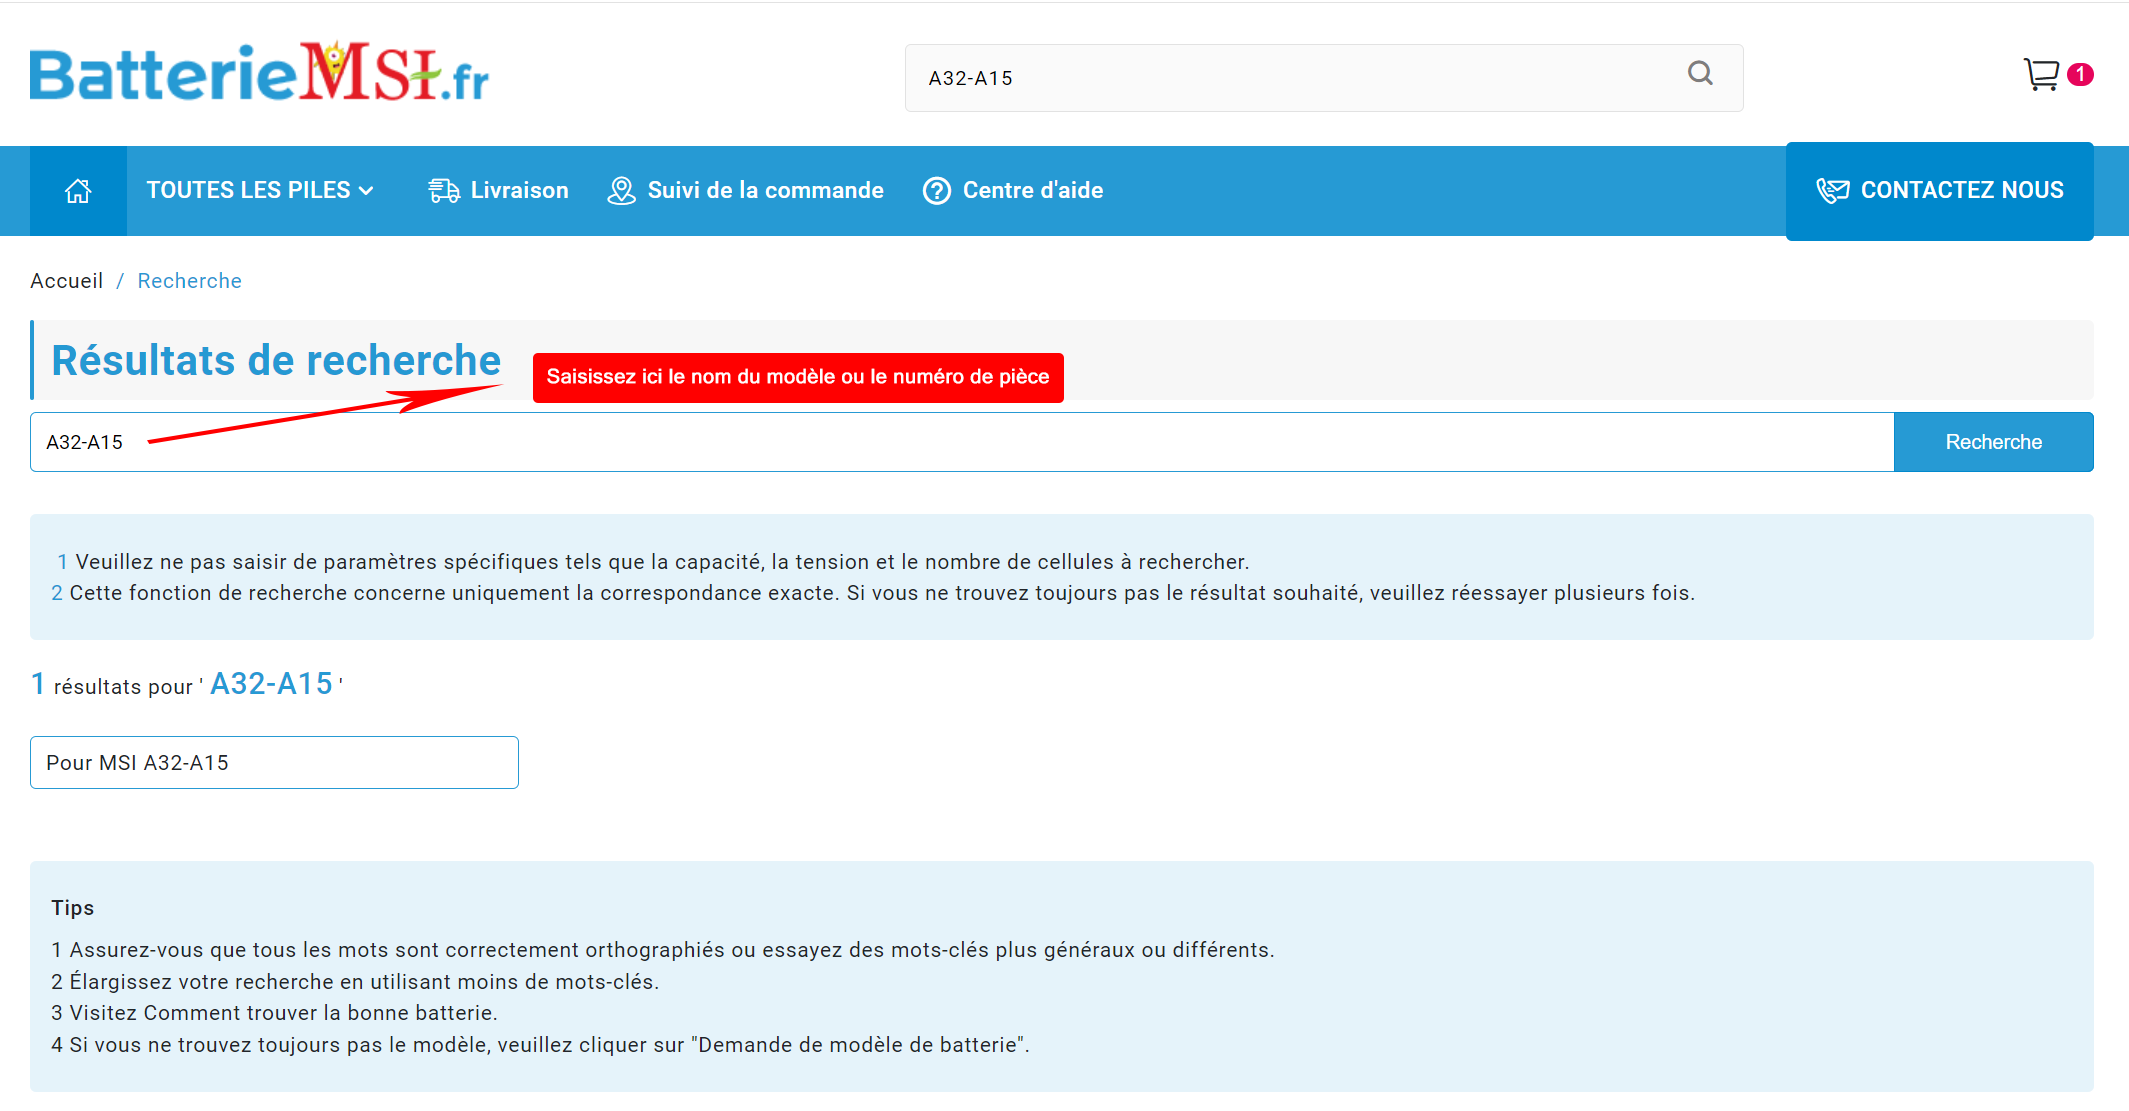Click note 'Veuillez ne pas saisir de paramètres'

pos(653,562)
